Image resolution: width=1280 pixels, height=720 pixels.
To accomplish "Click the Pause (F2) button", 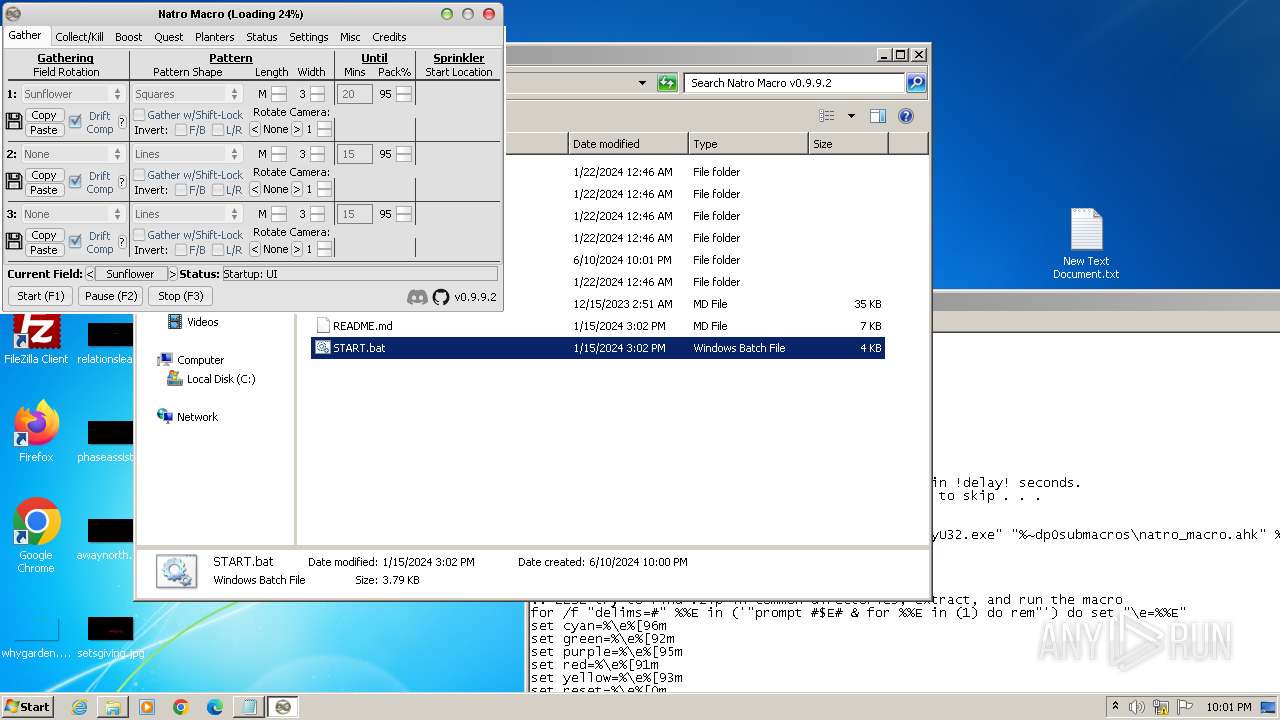I will tap(111, 296).
